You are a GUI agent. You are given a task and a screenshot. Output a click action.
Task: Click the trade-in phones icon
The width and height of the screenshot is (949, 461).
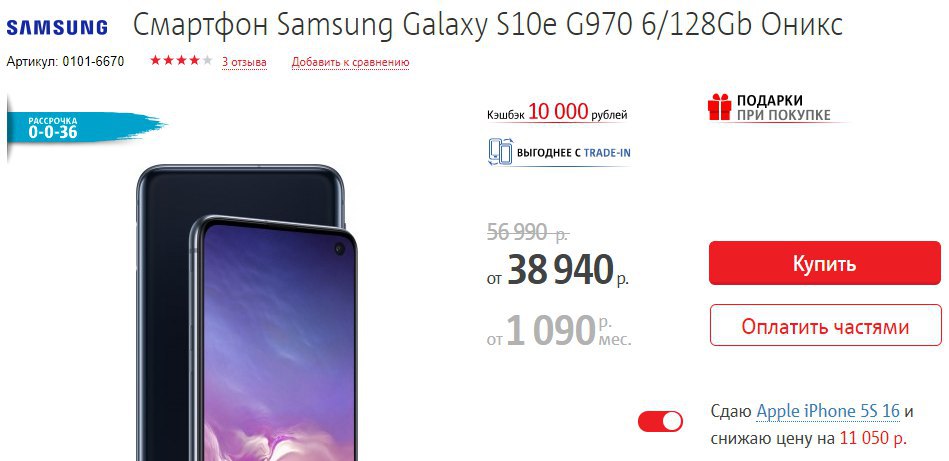click(500, 152)
